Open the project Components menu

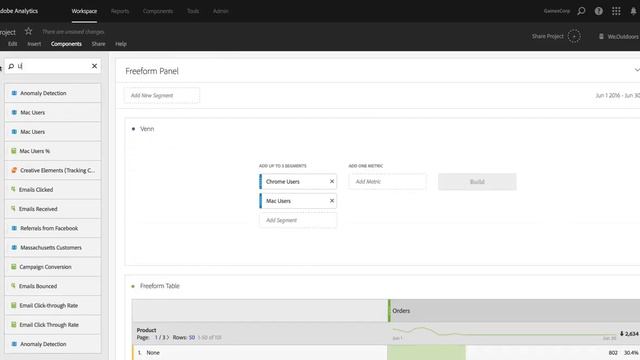click(x=66, y=44)
